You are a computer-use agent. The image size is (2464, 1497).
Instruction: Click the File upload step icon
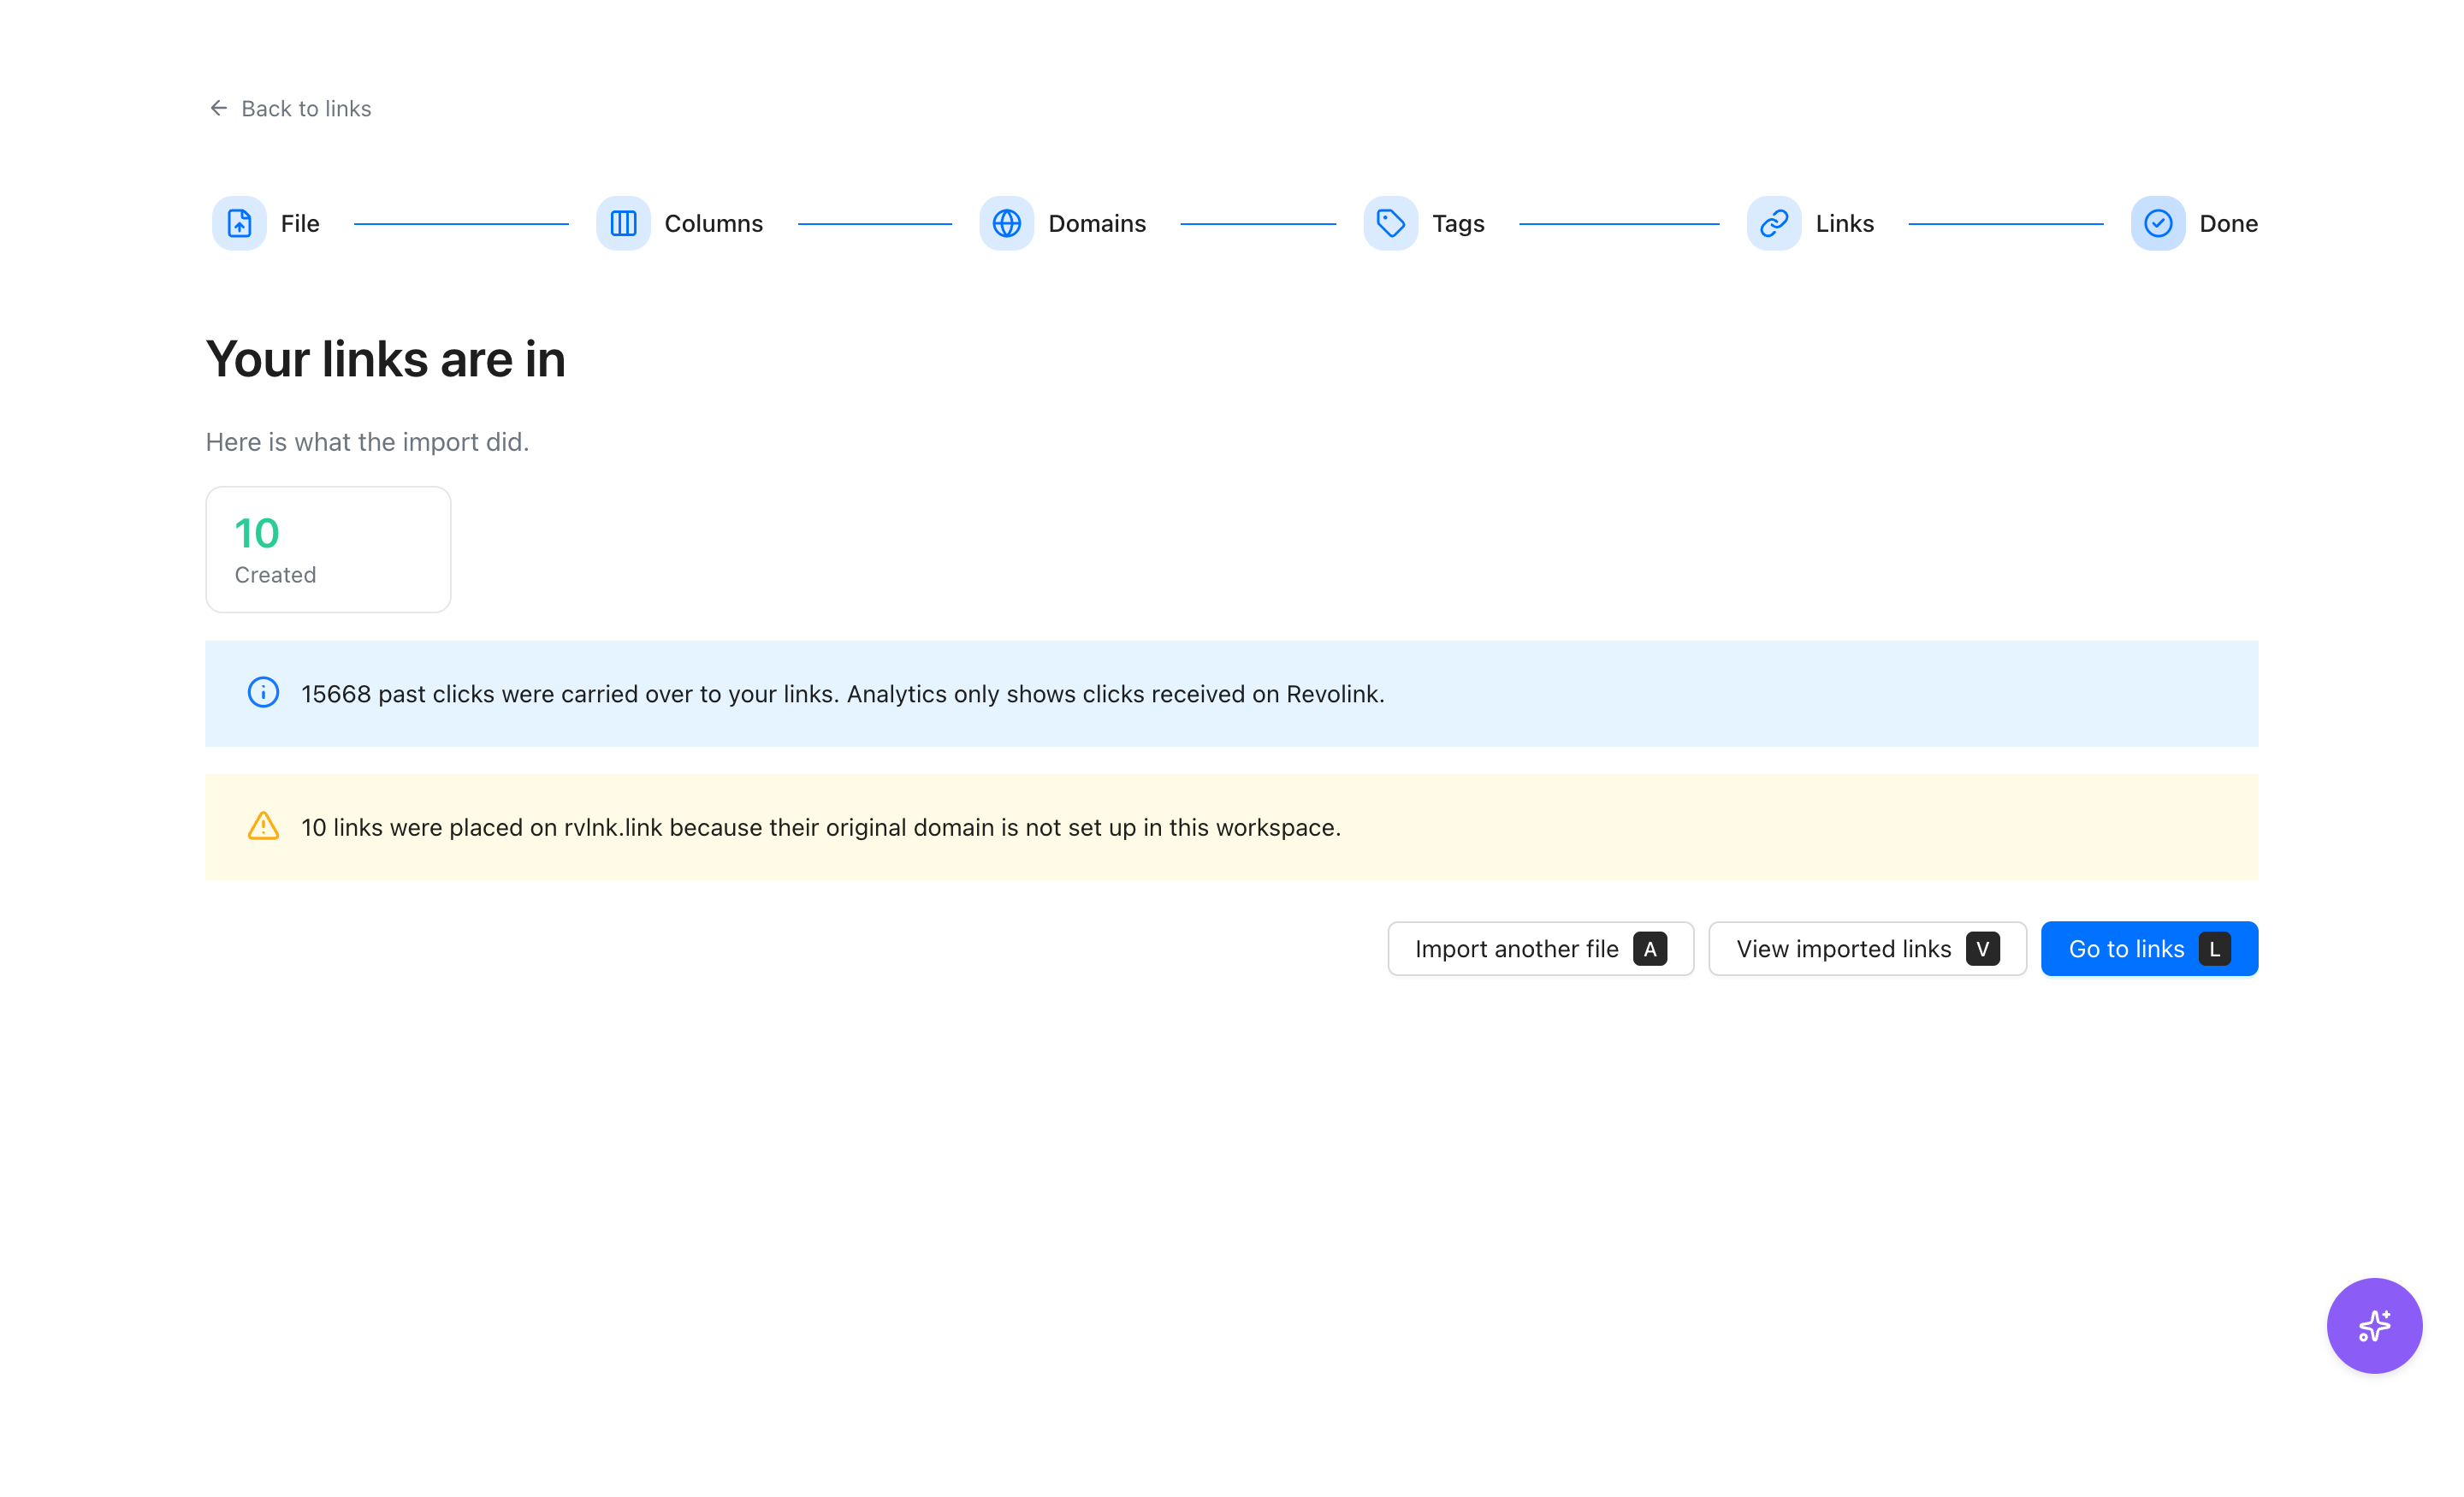(239, 223)
